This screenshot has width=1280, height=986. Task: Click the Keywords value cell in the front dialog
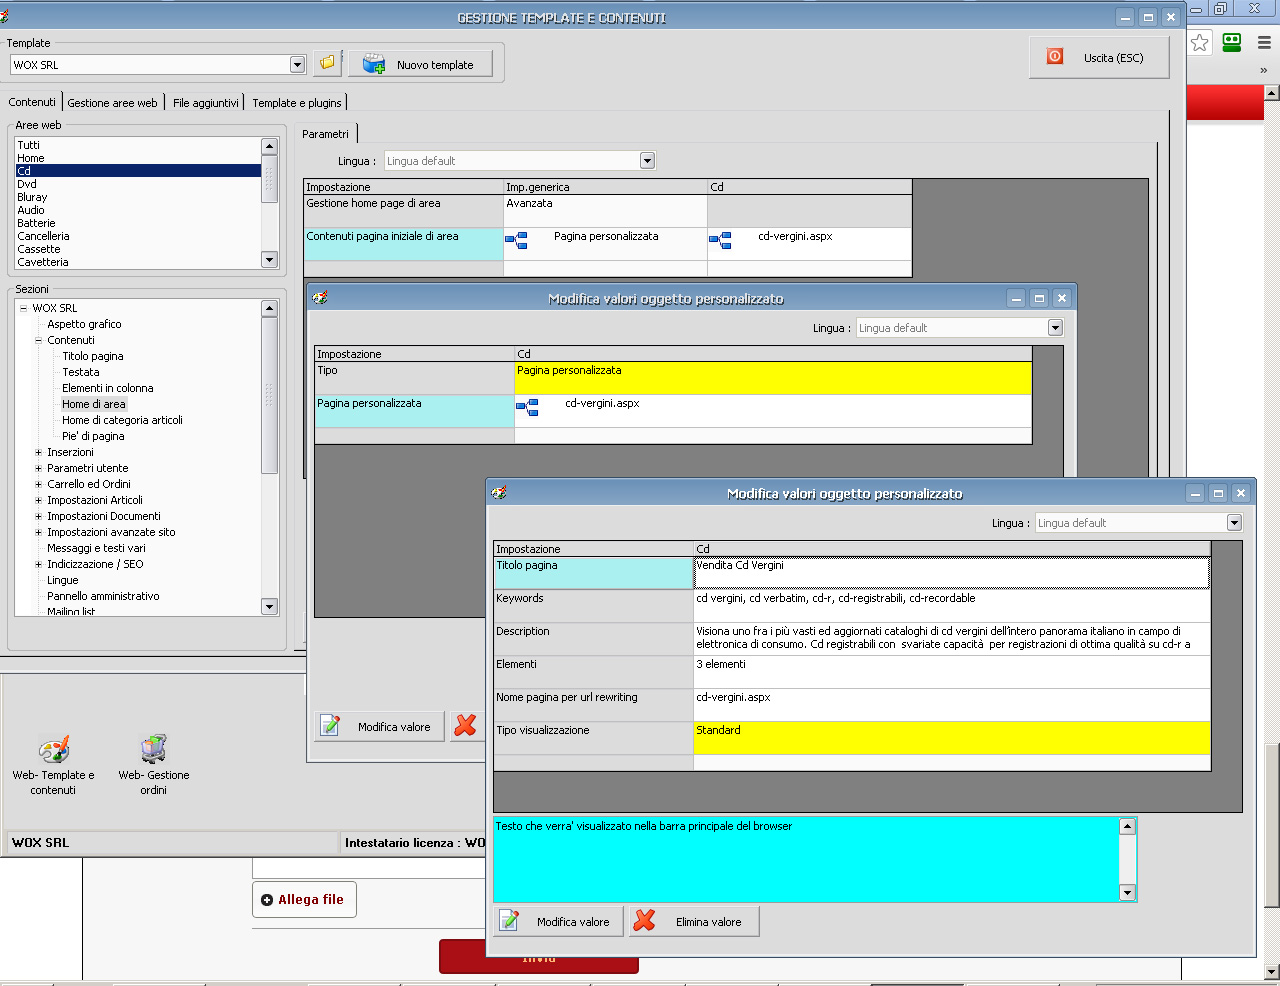pos(952,606)
